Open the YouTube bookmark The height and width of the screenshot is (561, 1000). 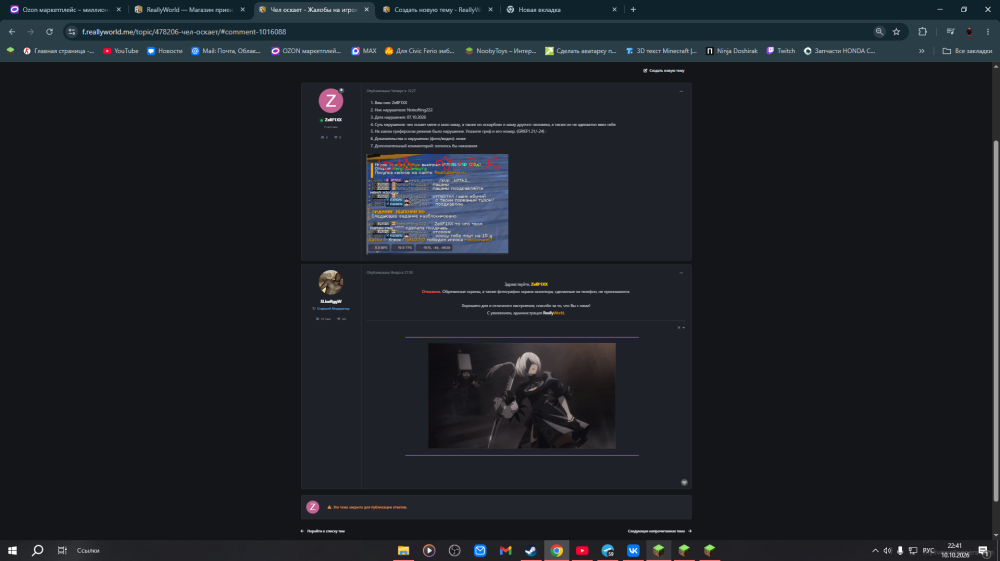coord(121,50)
